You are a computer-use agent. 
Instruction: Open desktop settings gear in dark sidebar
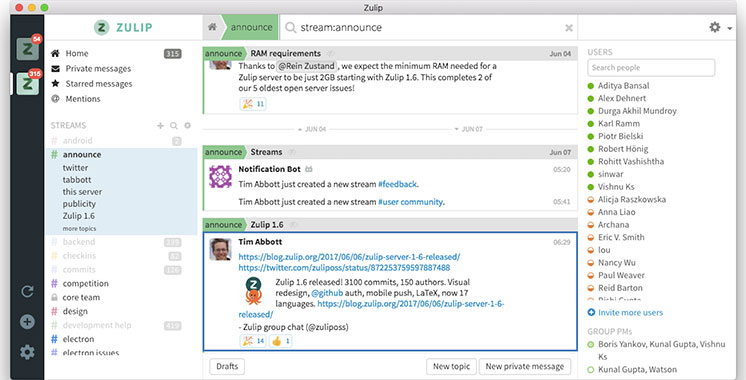(27, 352)
